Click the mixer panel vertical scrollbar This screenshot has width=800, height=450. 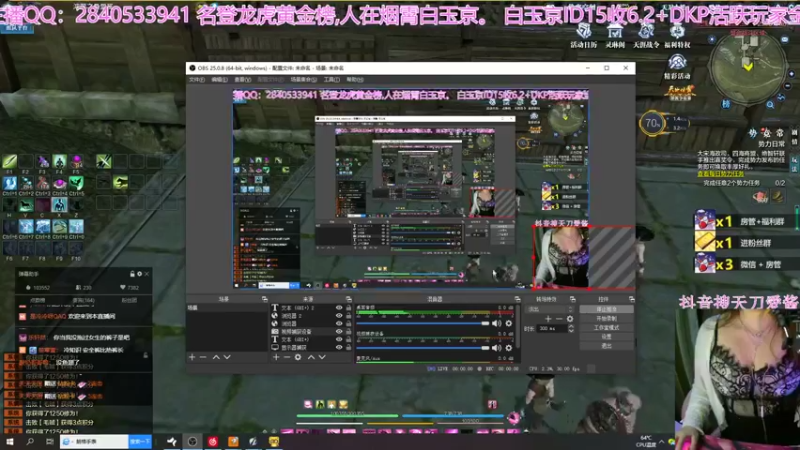(x=517, y=327)
